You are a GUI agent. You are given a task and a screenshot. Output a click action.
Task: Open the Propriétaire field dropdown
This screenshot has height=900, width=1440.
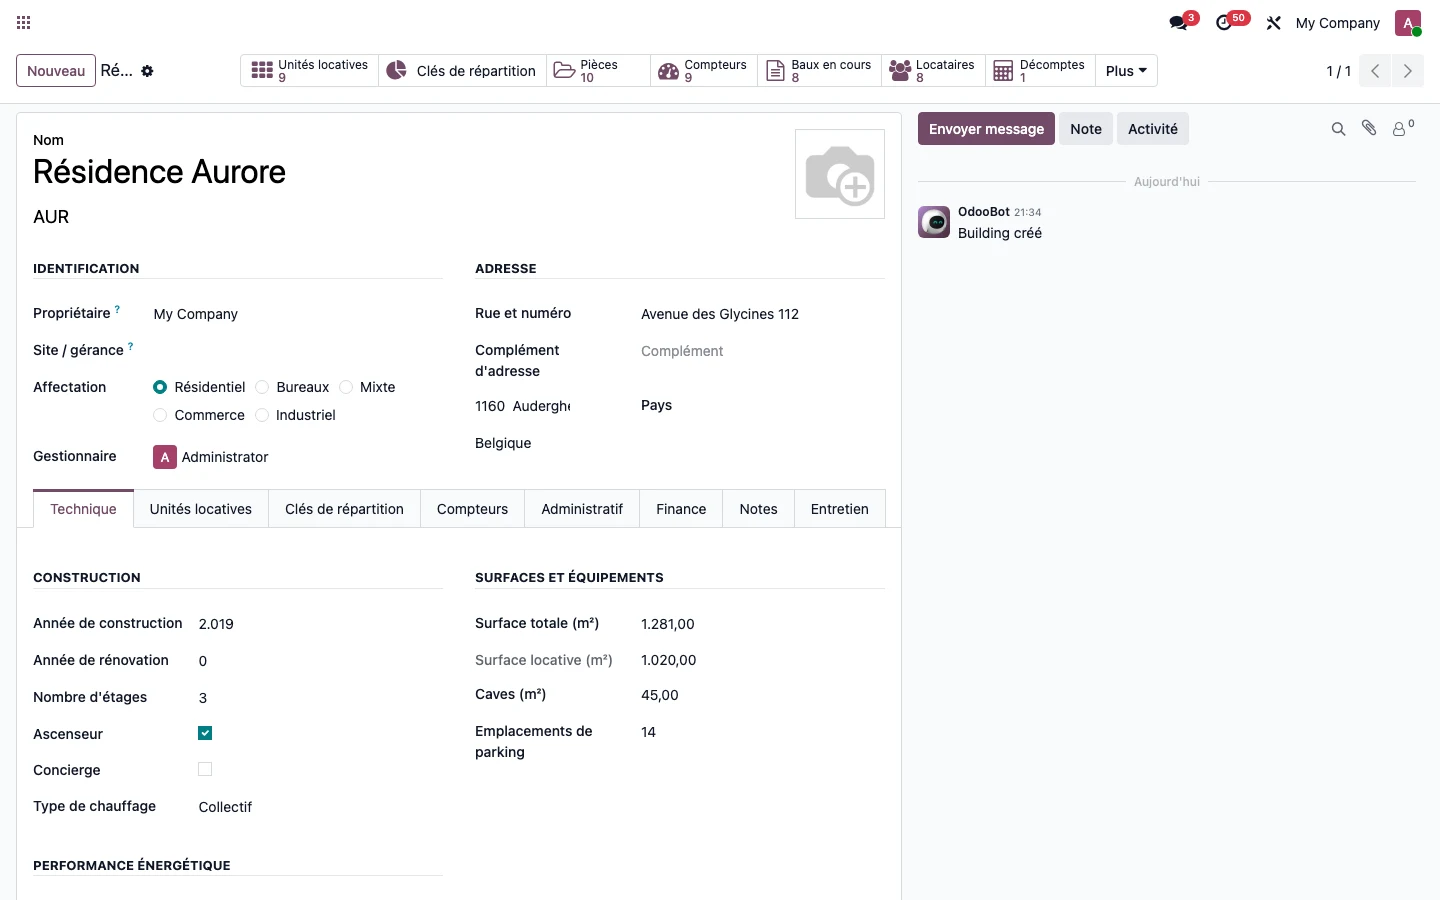[x=298, y=314]
